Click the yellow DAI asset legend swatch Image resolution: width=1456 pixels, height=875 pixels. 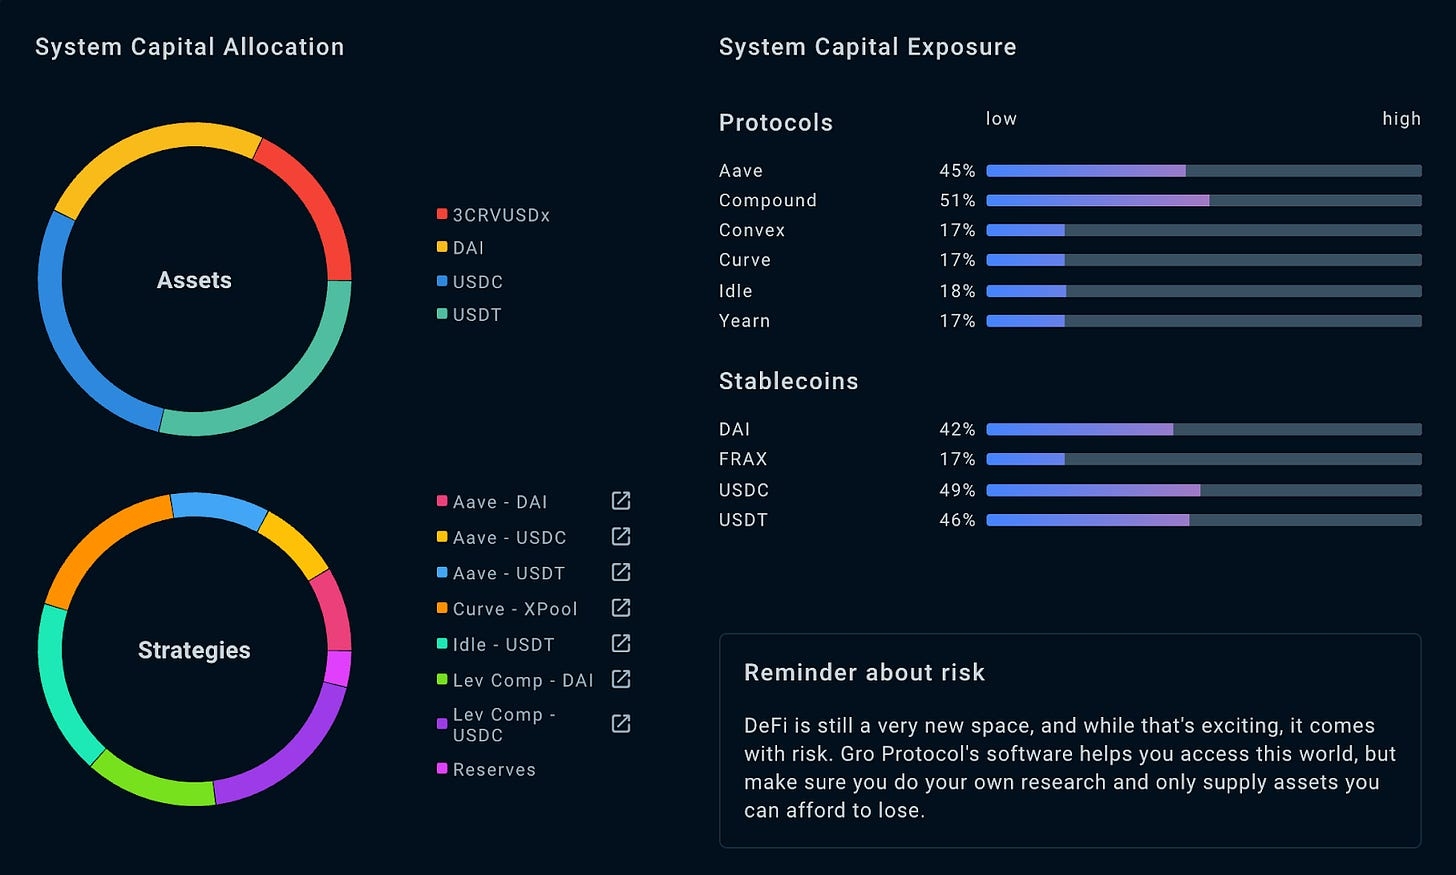442,247
